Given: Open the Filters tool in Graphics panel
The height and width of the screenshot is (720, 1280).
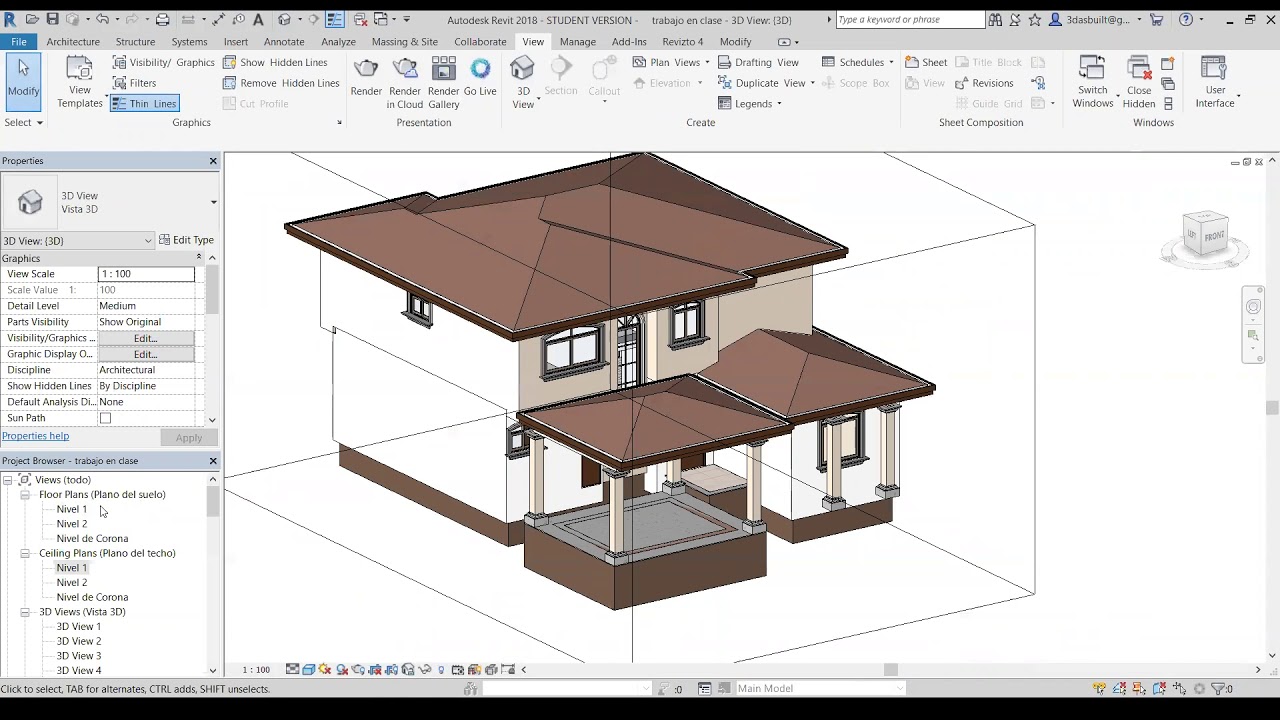Looking at the screenshot, I should (134, 83).
